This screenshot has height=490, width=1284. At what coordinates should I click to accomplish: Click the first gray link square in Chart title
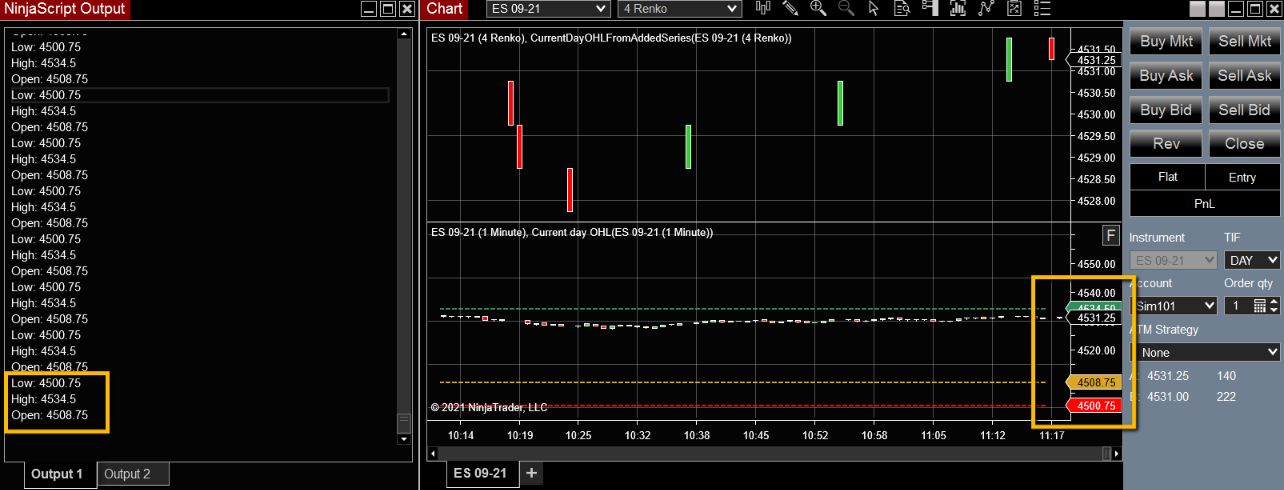point(1199,9)
